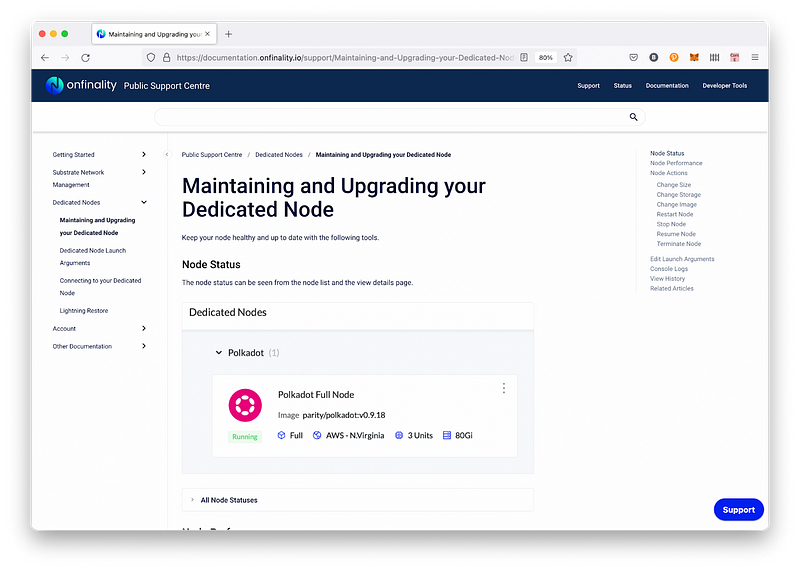Jump to Terminate Node section
800x571 pixels.
point(679,244)
